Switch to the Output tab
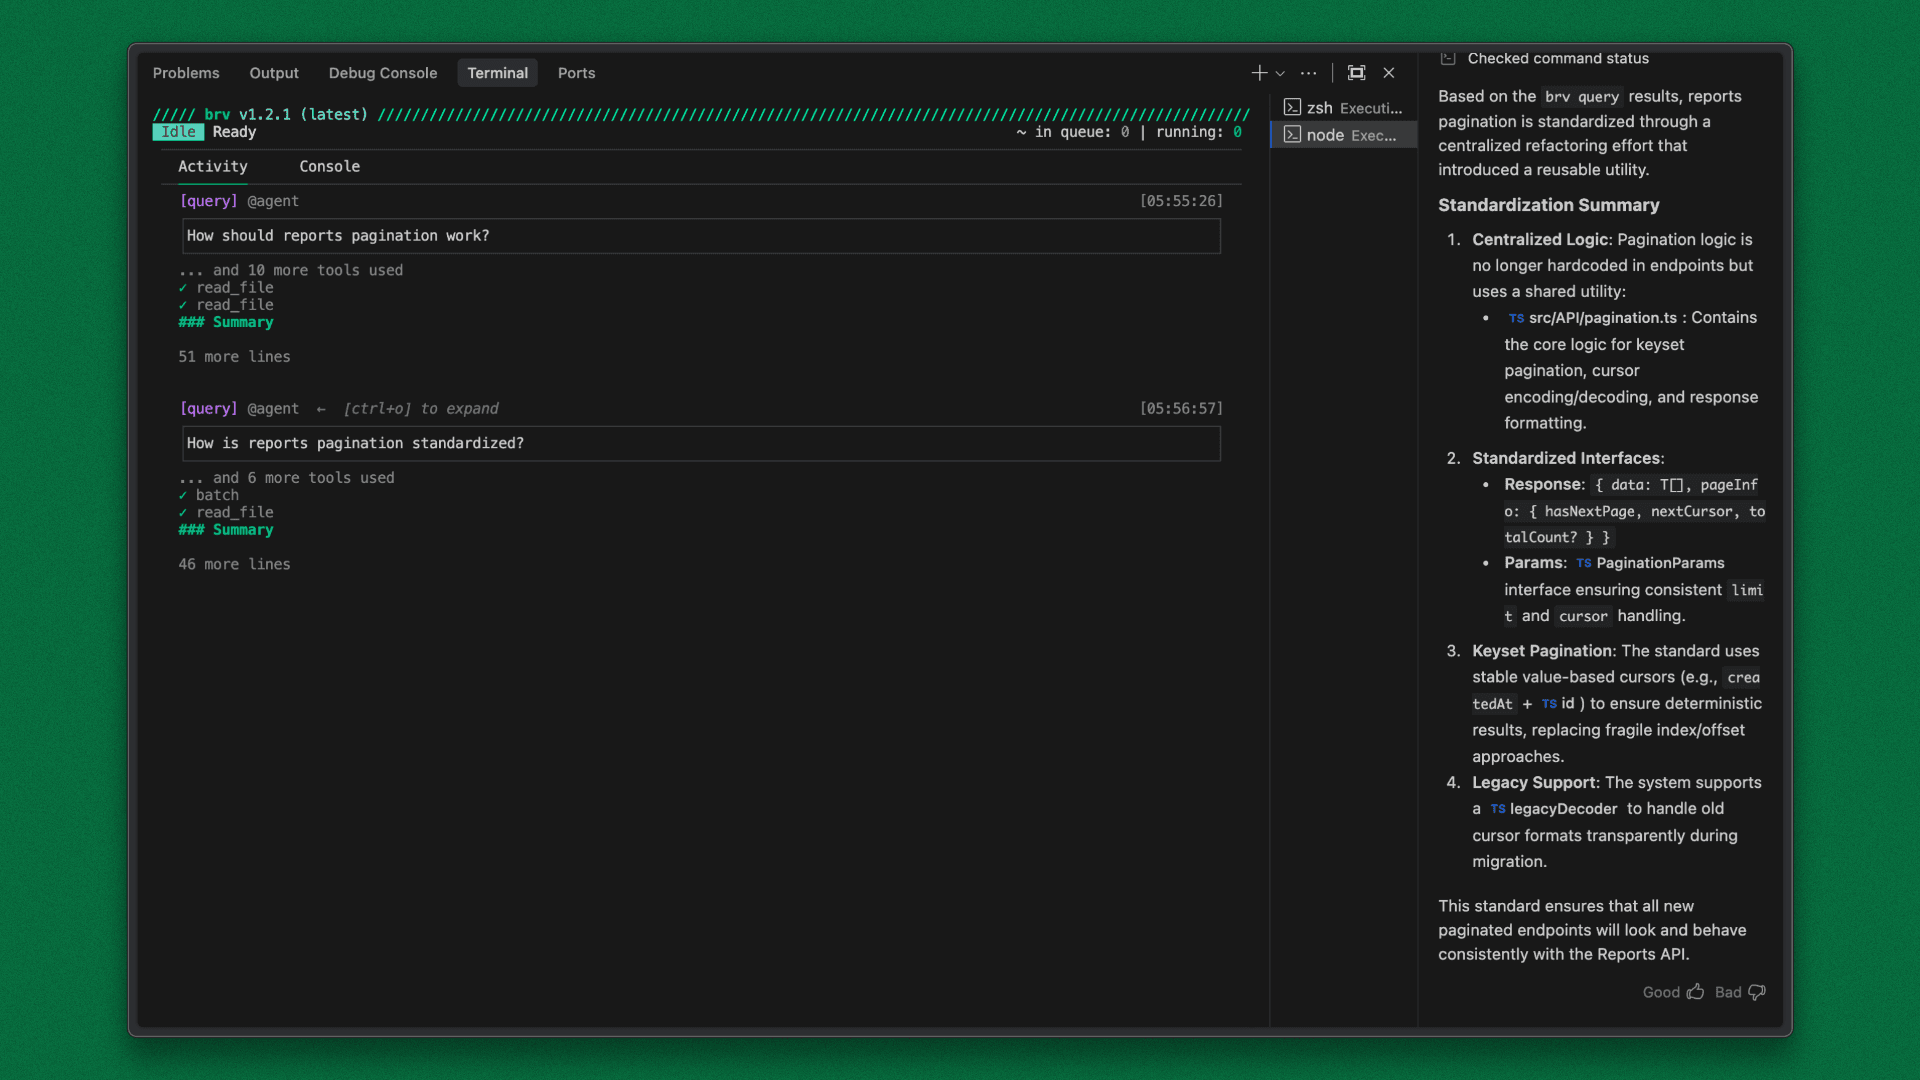This screenshot has width=1920, height=1080. click(x=274, y=73)
